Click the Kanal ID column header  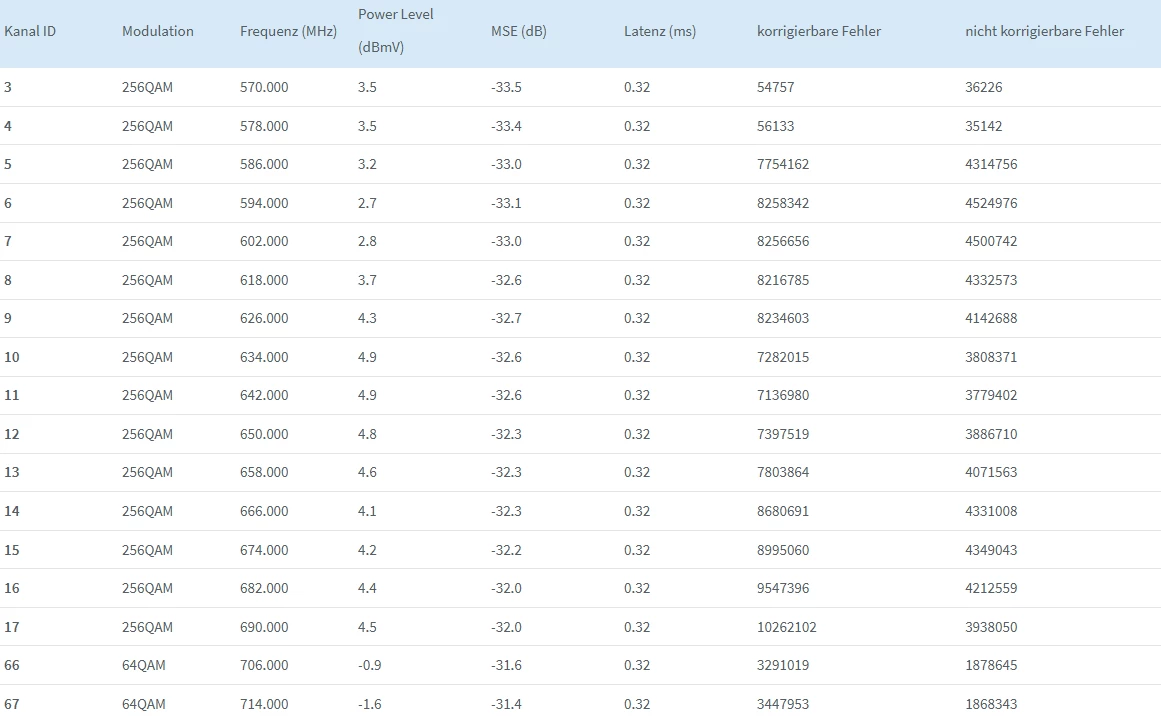tap(30, 31)
